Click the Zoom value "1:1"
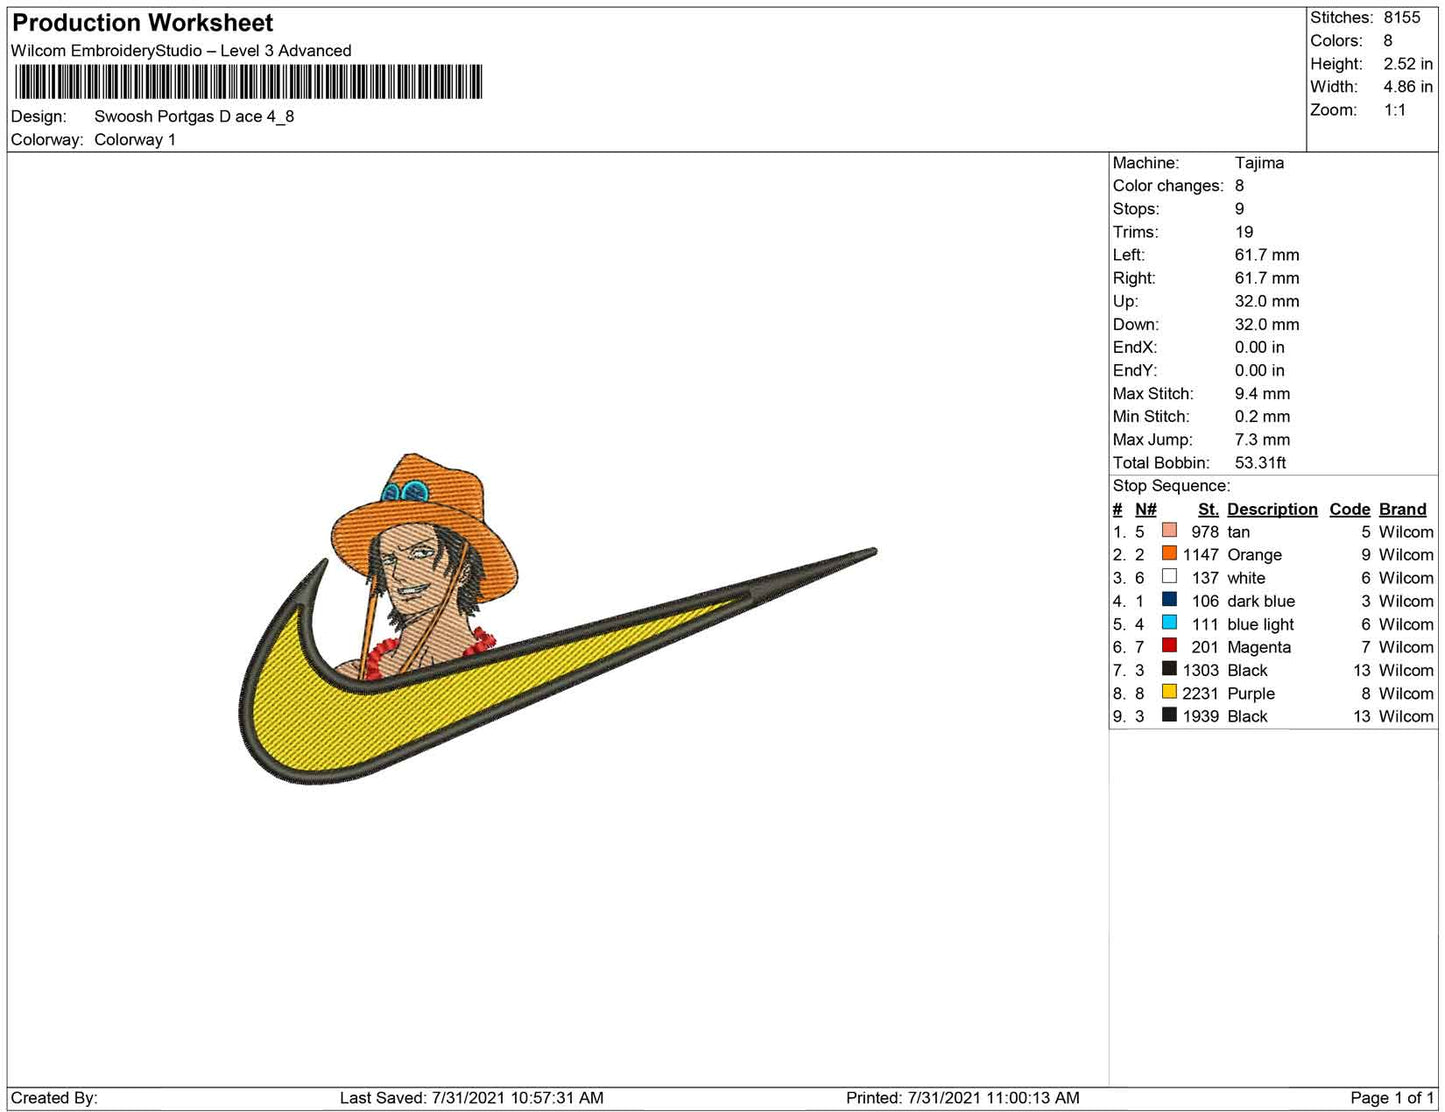1445x1112 pixels. coord(1395,110)
